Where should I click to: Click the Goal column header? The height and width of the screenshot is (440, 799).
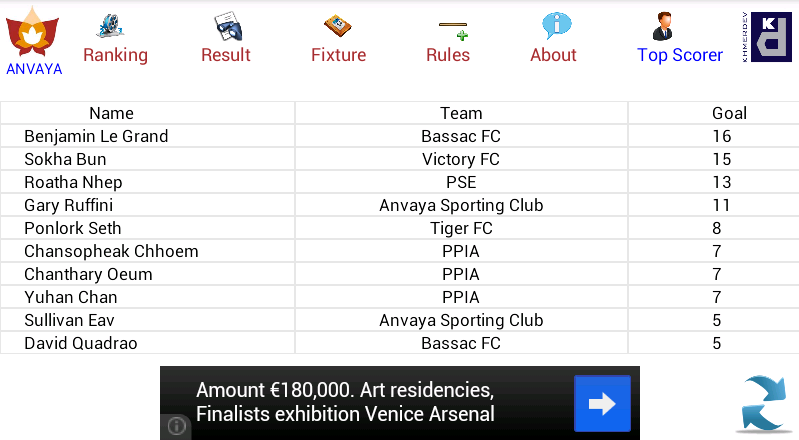coord(729,113)
